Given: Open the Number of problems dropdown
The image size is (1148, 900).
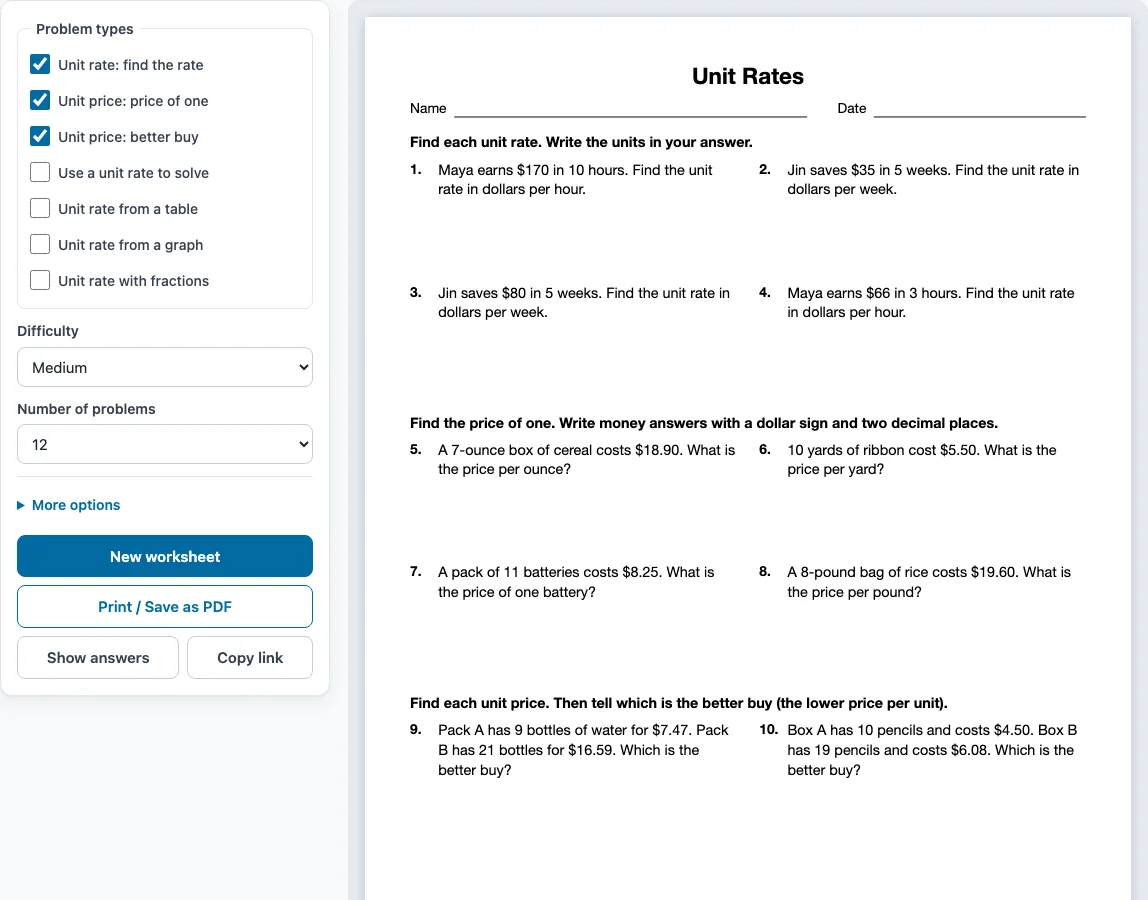Looking at the screenshot, I should point(165,445).
